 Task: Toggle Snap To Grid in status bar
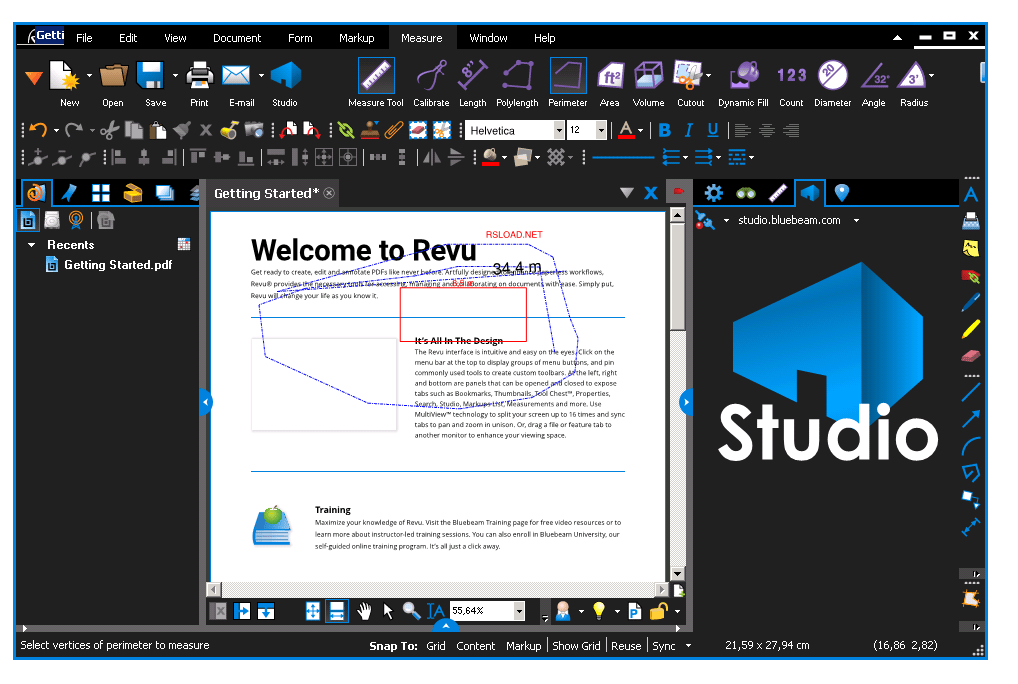436,646
